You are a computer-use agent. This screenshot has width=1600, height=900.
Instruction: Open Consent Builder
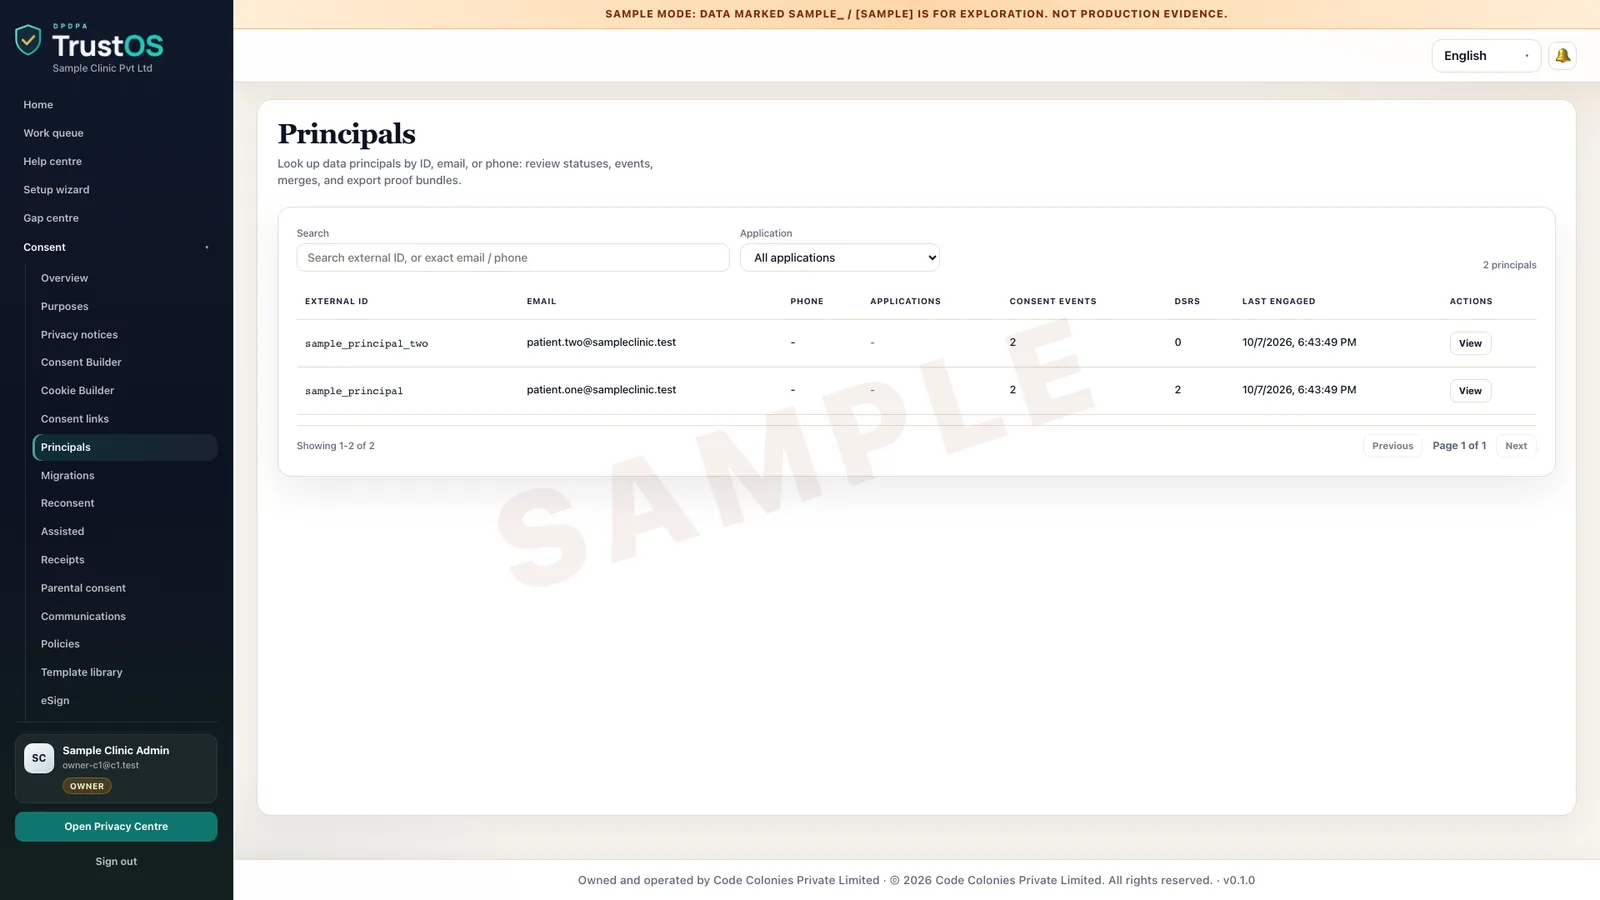(x=81, y=362)
